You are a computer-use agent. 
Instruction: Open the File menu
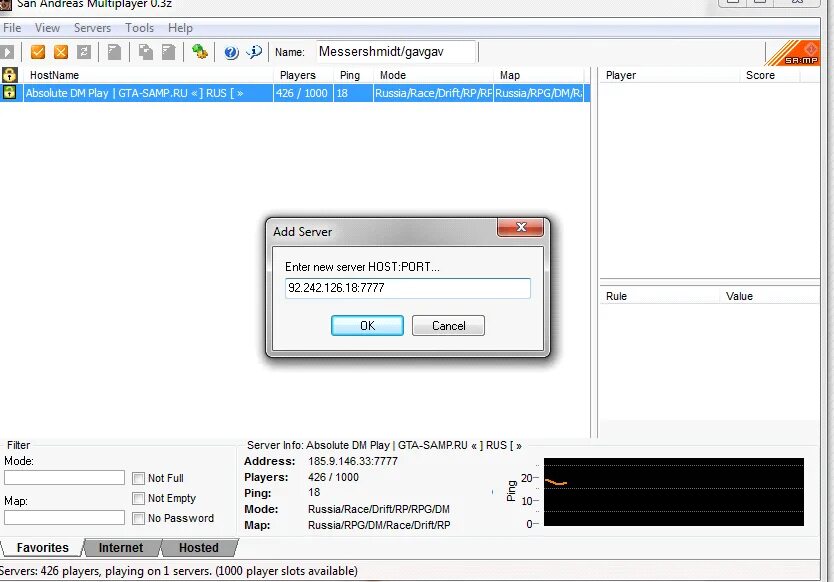[12, 28]
